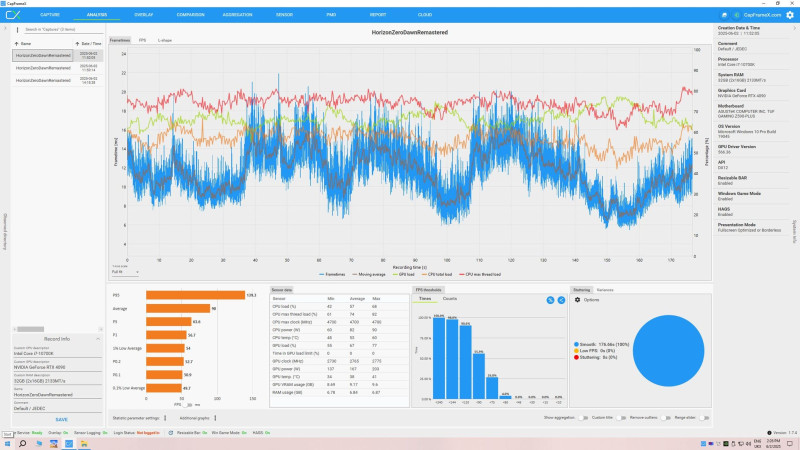Open the PMD tab
This screenshot has height=450, width=800.
click(331, 15)
